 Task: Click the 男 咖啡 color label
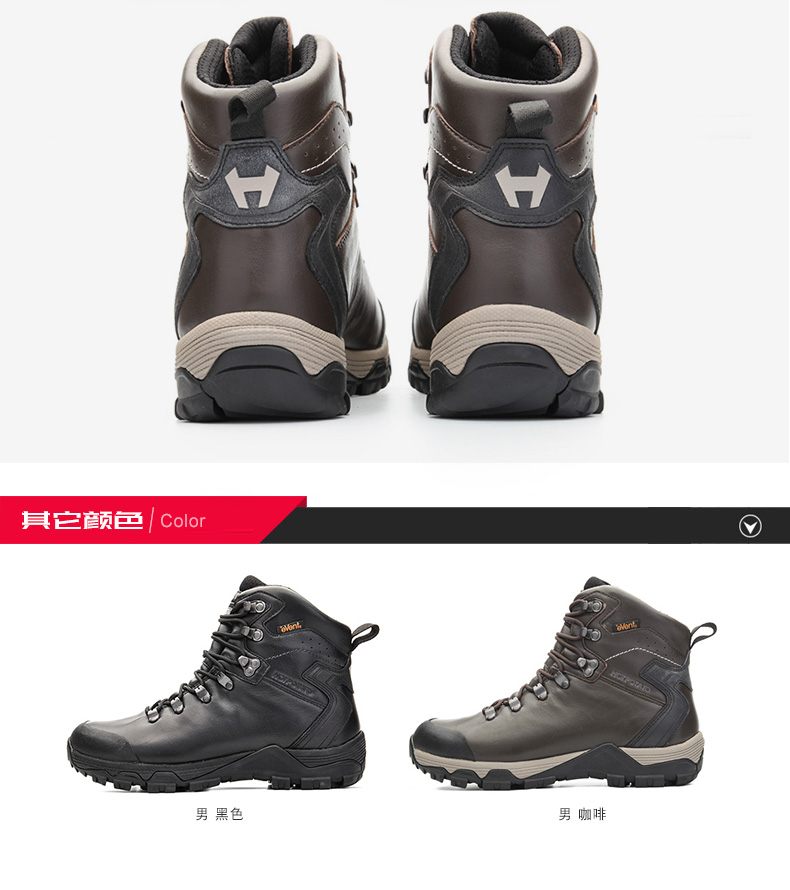click(582, 815)
